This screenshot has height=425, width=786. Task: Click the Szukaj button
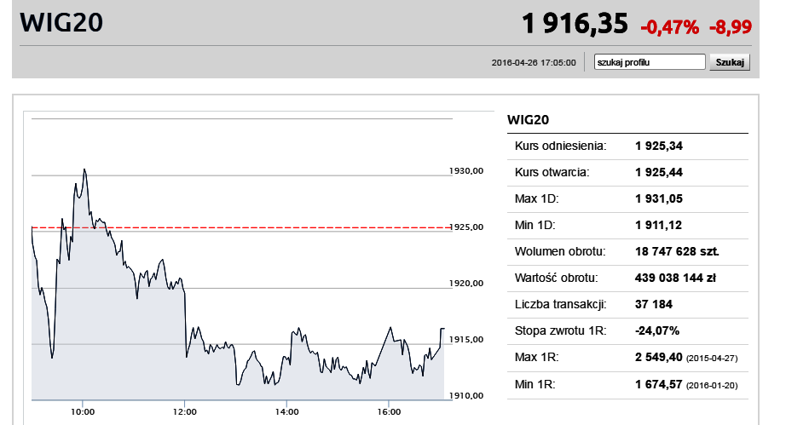click(x=729, y=62)
